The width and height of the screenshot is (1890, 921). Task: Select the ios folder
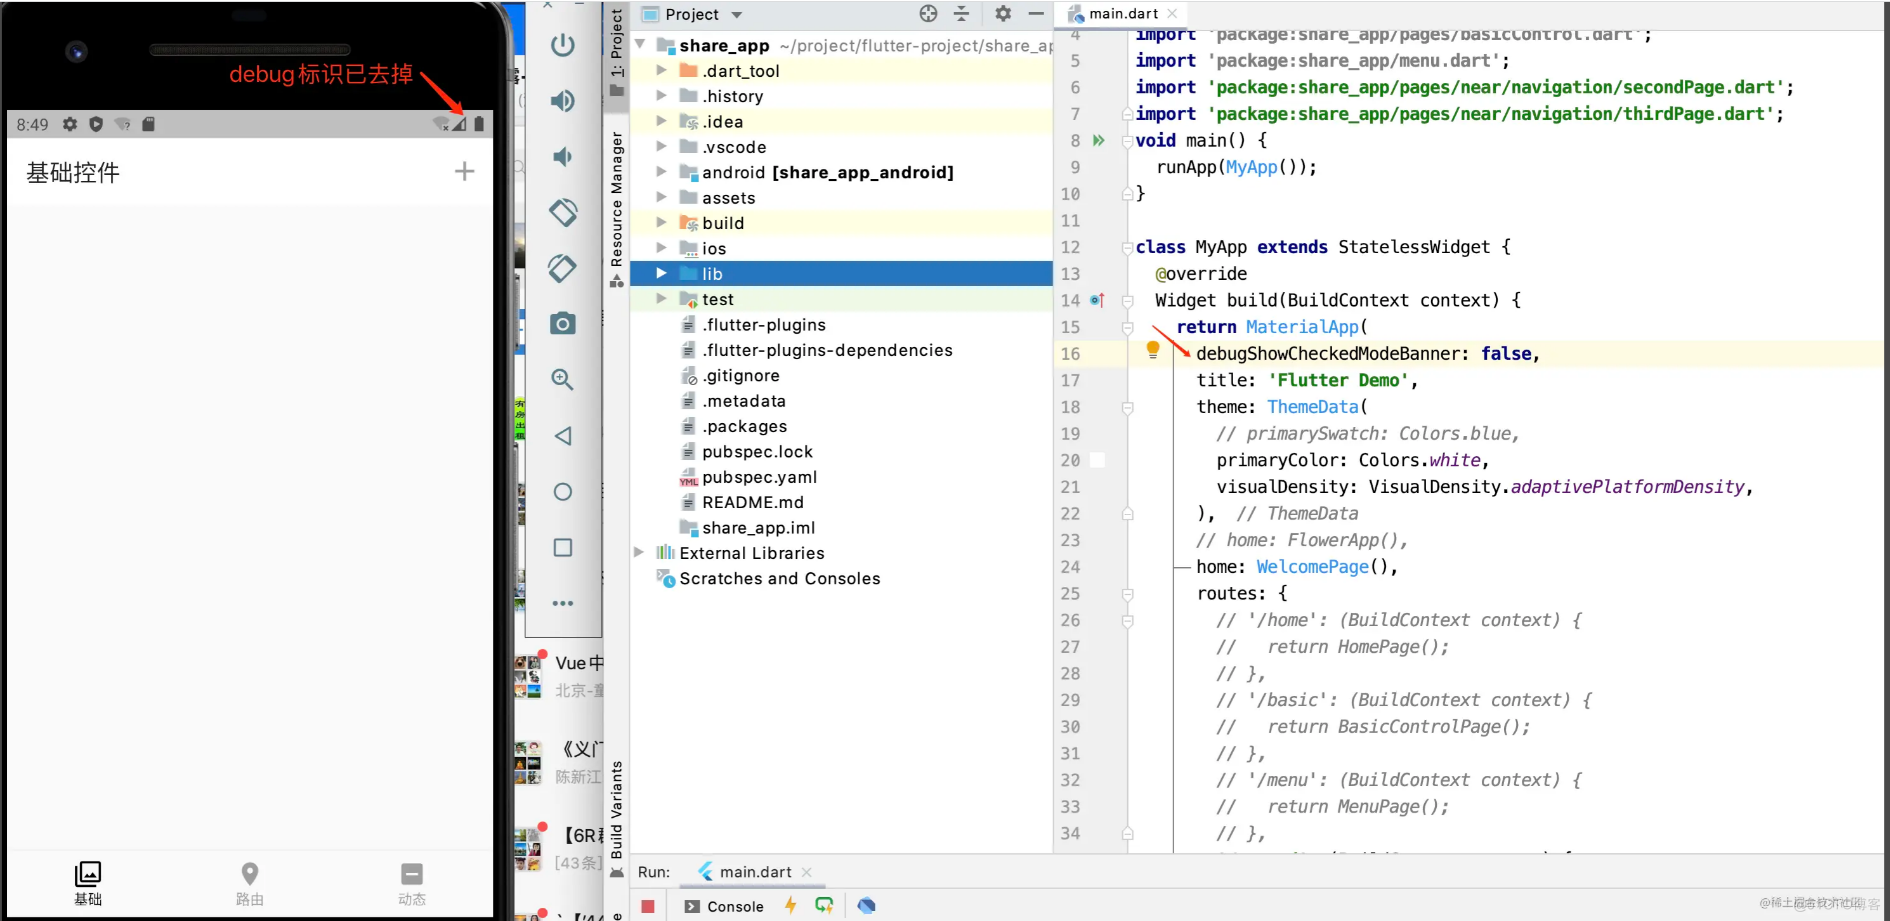[x=714, y=248]
